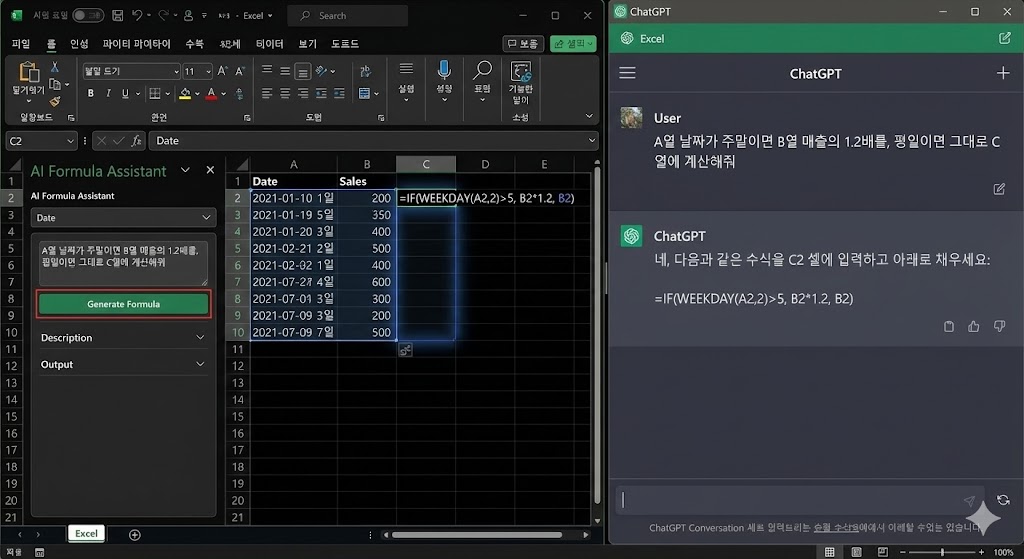The height and width of the screenshot is (559, 1024).
Task: Click the yellow Fill Color bucket
Action: [x=185, y=93]
